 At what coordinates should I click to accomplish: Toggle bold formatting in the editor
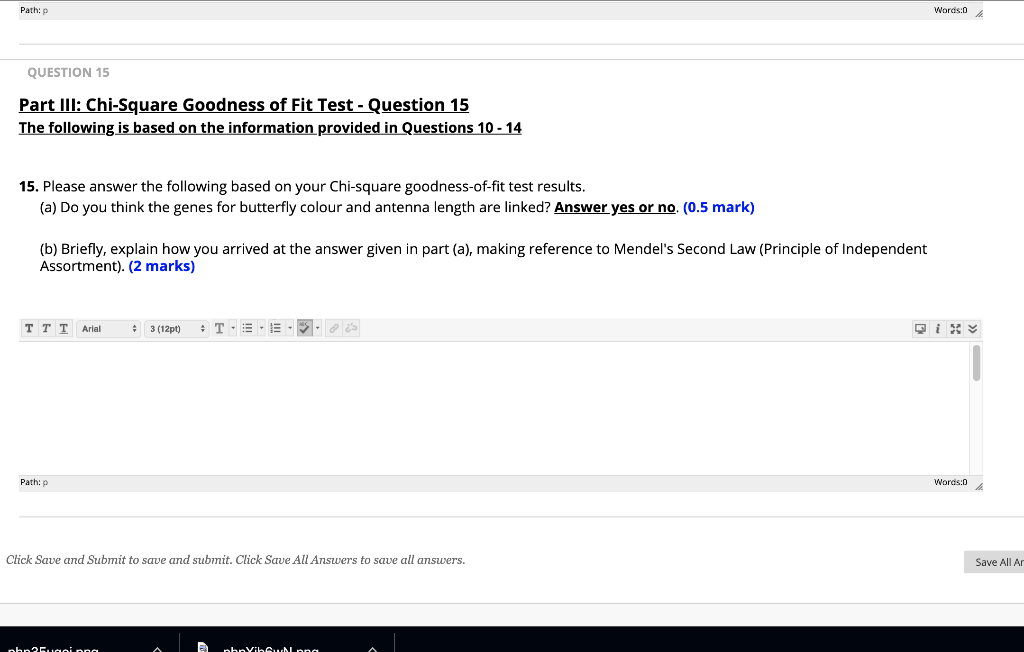29,328
